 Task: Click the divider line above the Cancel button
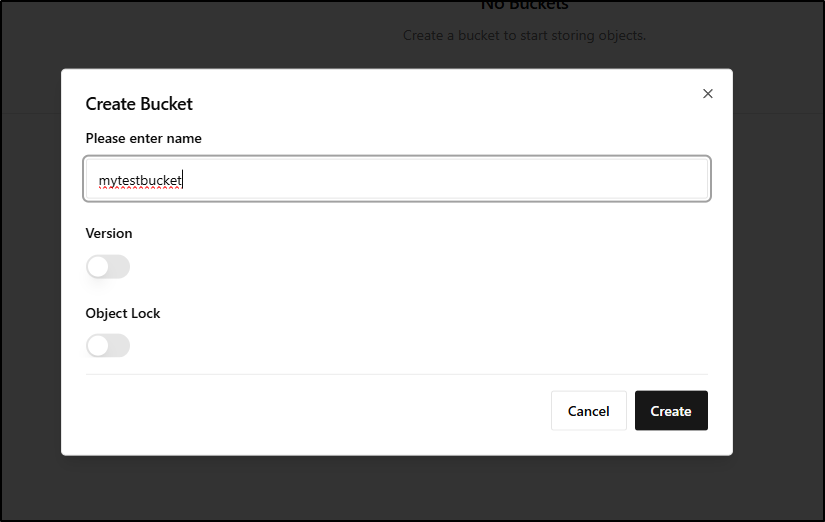tap(397, 374)
